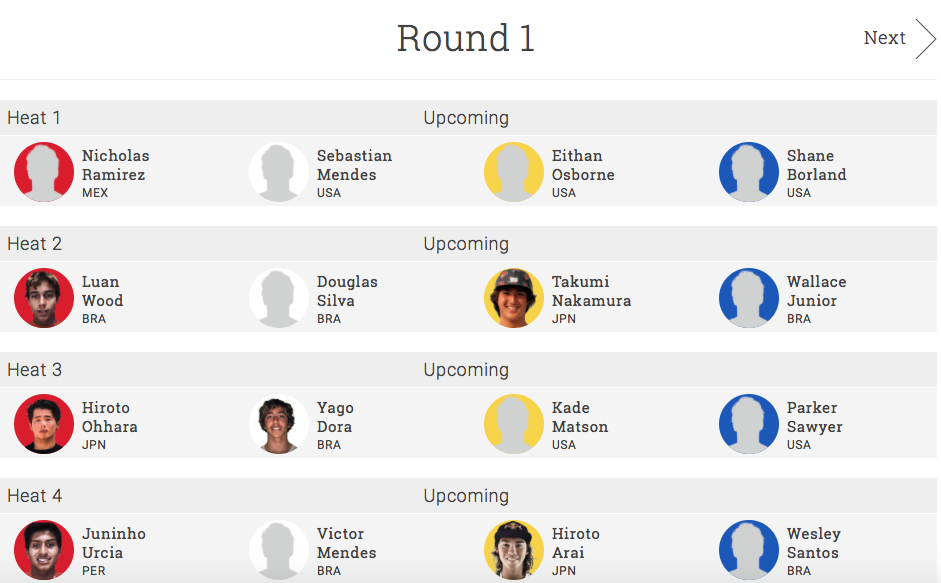The width and height of the screenshot is (941, 583).
Task: Click Douglas Silva's white avatar placeholder
Action: (279, 298)
